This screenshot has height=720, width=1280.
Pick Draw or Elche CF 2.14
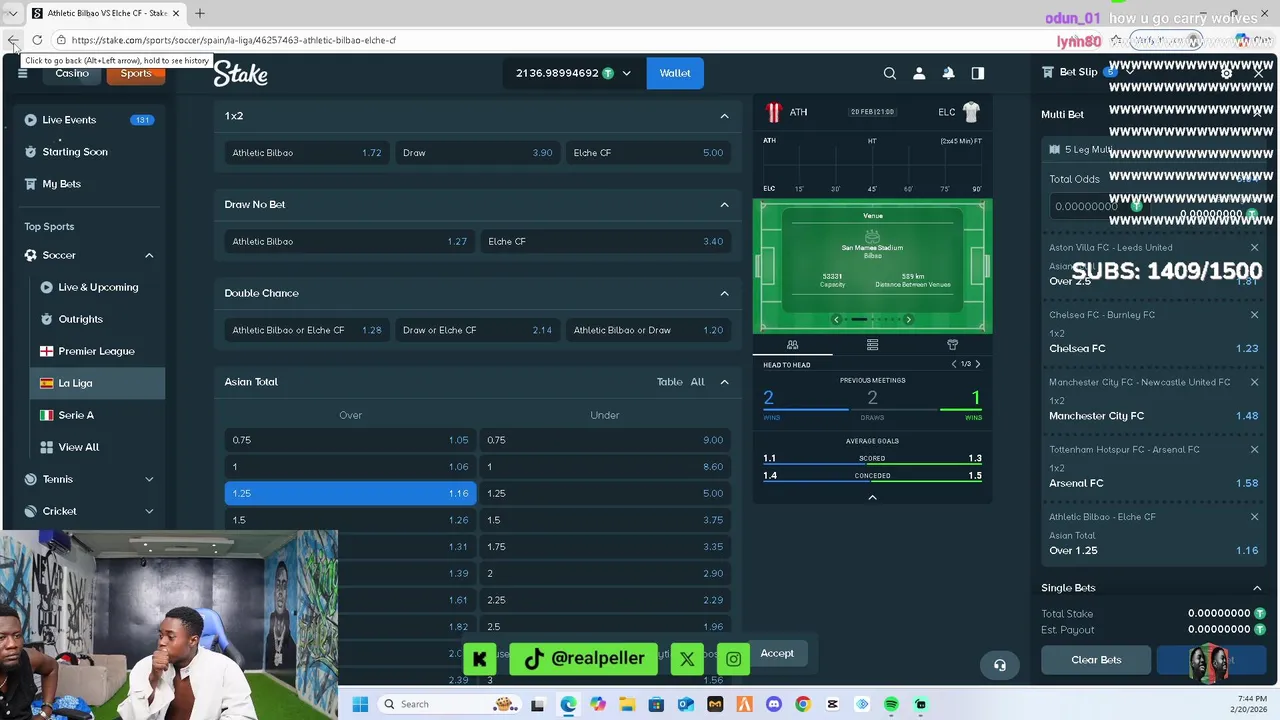[477, 330]
